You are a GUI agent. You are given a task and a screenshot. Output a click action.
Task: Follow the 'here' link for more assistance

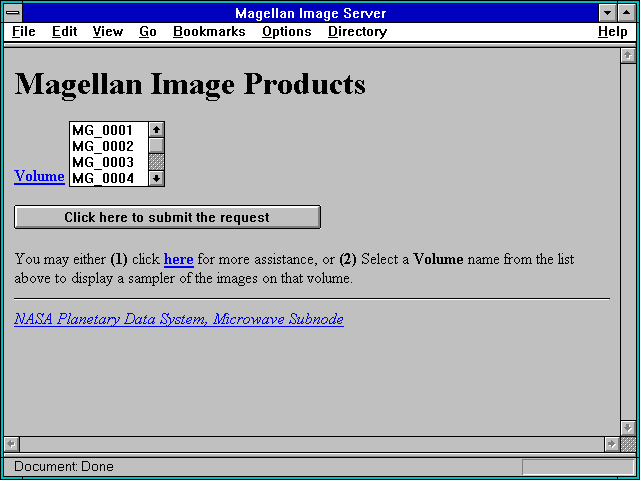tap(178, 259)
